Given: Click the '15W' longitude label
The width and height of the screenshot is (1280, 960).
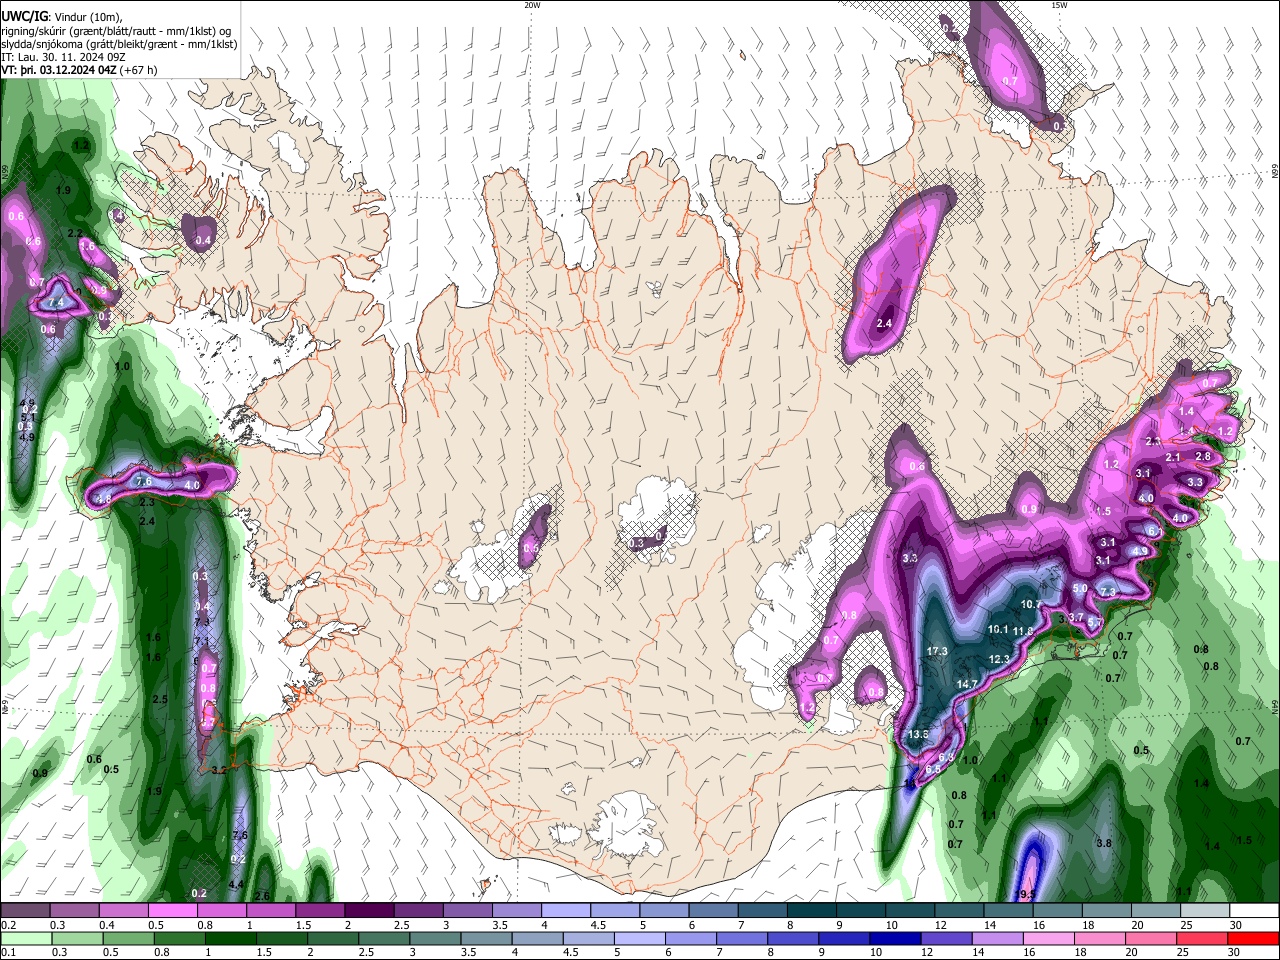Looking at the screenshot, I should click(x=1059, y=5).
